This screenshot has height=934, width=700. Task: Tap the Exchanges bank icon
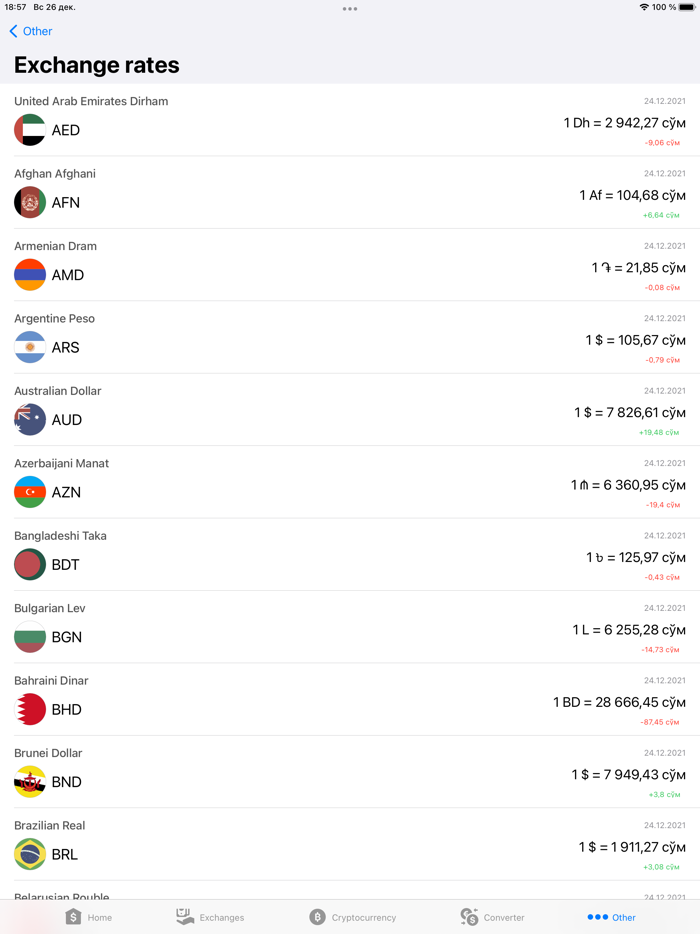pyautogui.click(x=183, y=915)
